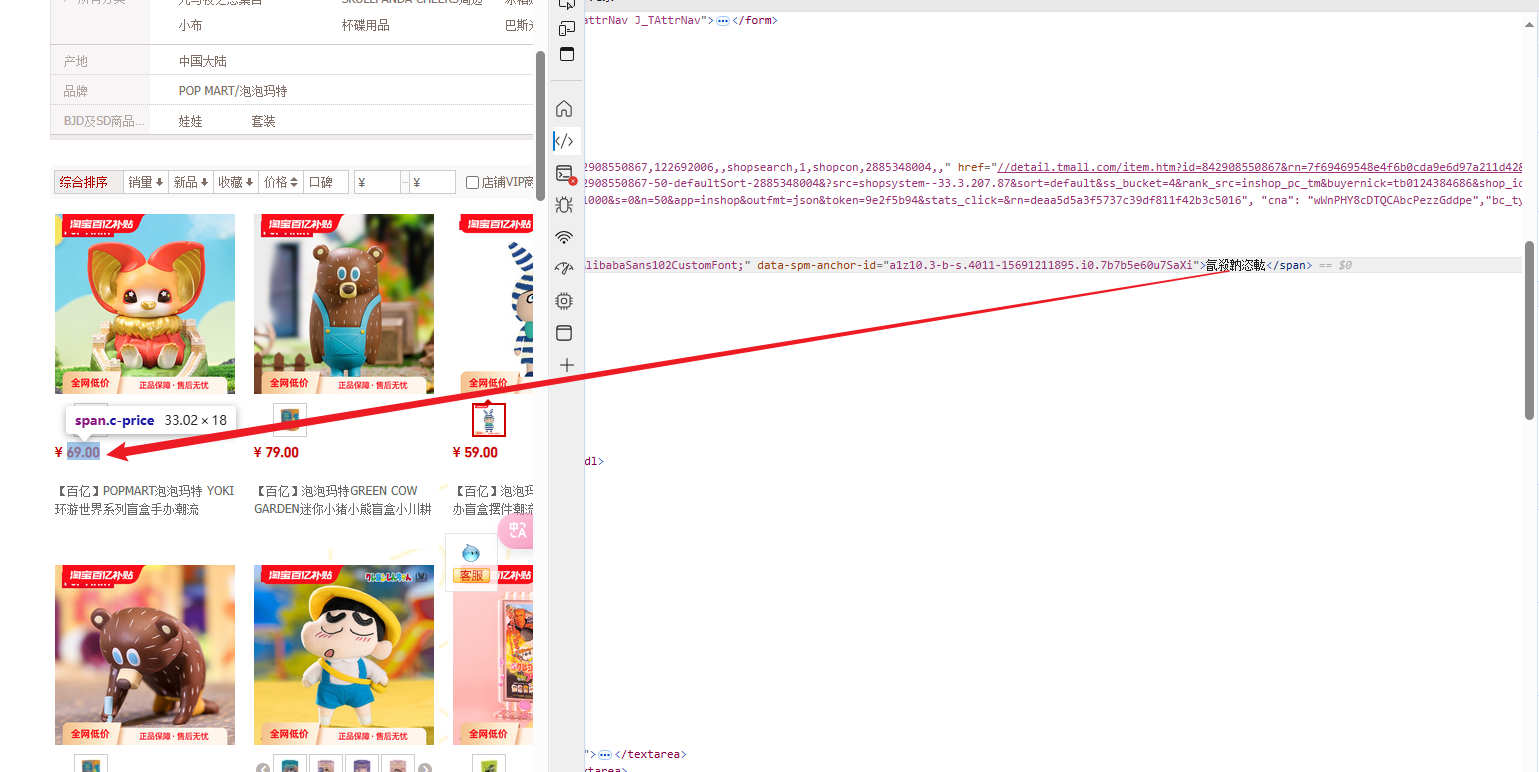Sort products by 口碑
This screenshot has width=1539, height=772.
coord(325,182)
